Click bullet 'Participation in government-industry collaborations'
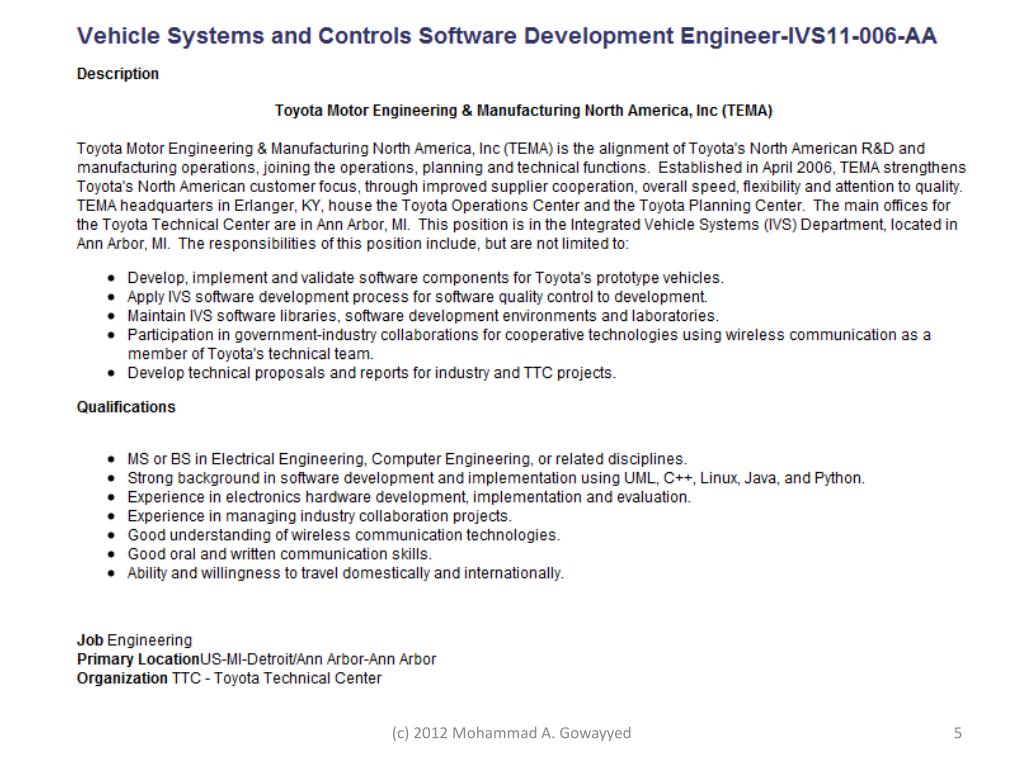Screen dimensions: 1024x768 point(529,344)
